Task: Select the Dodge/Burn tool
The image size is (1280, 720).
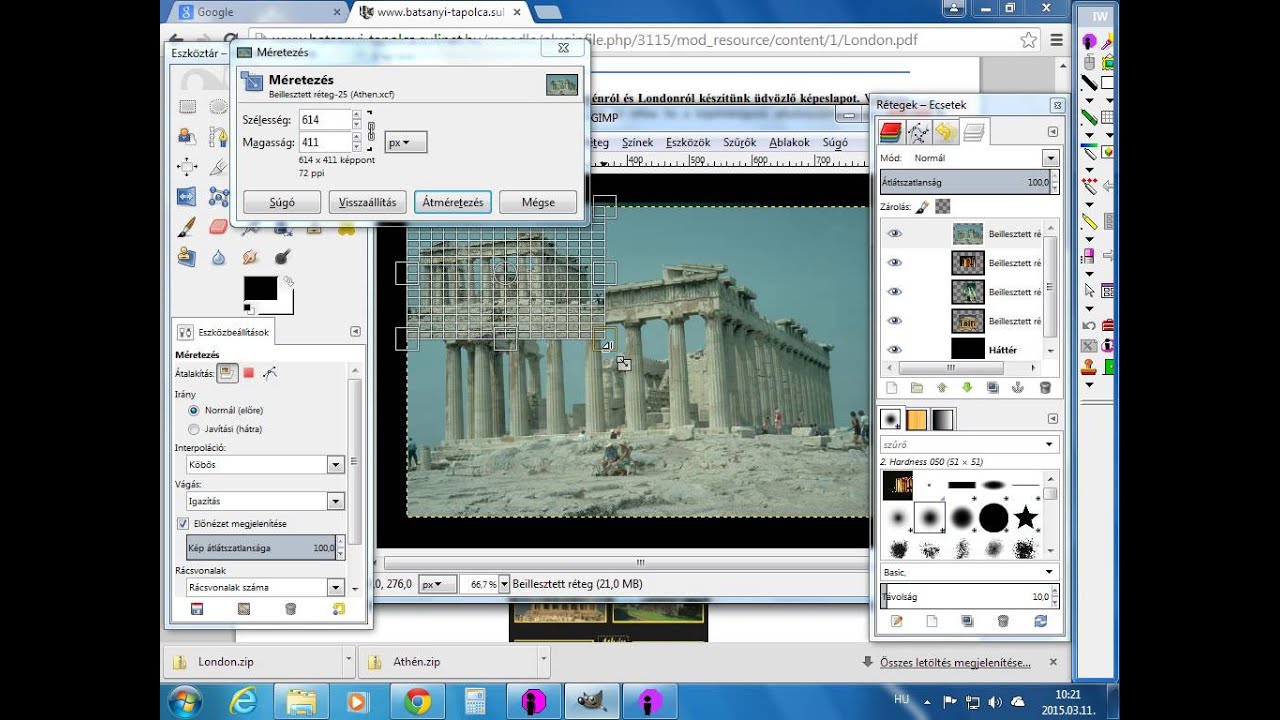Action: (282, 257)
